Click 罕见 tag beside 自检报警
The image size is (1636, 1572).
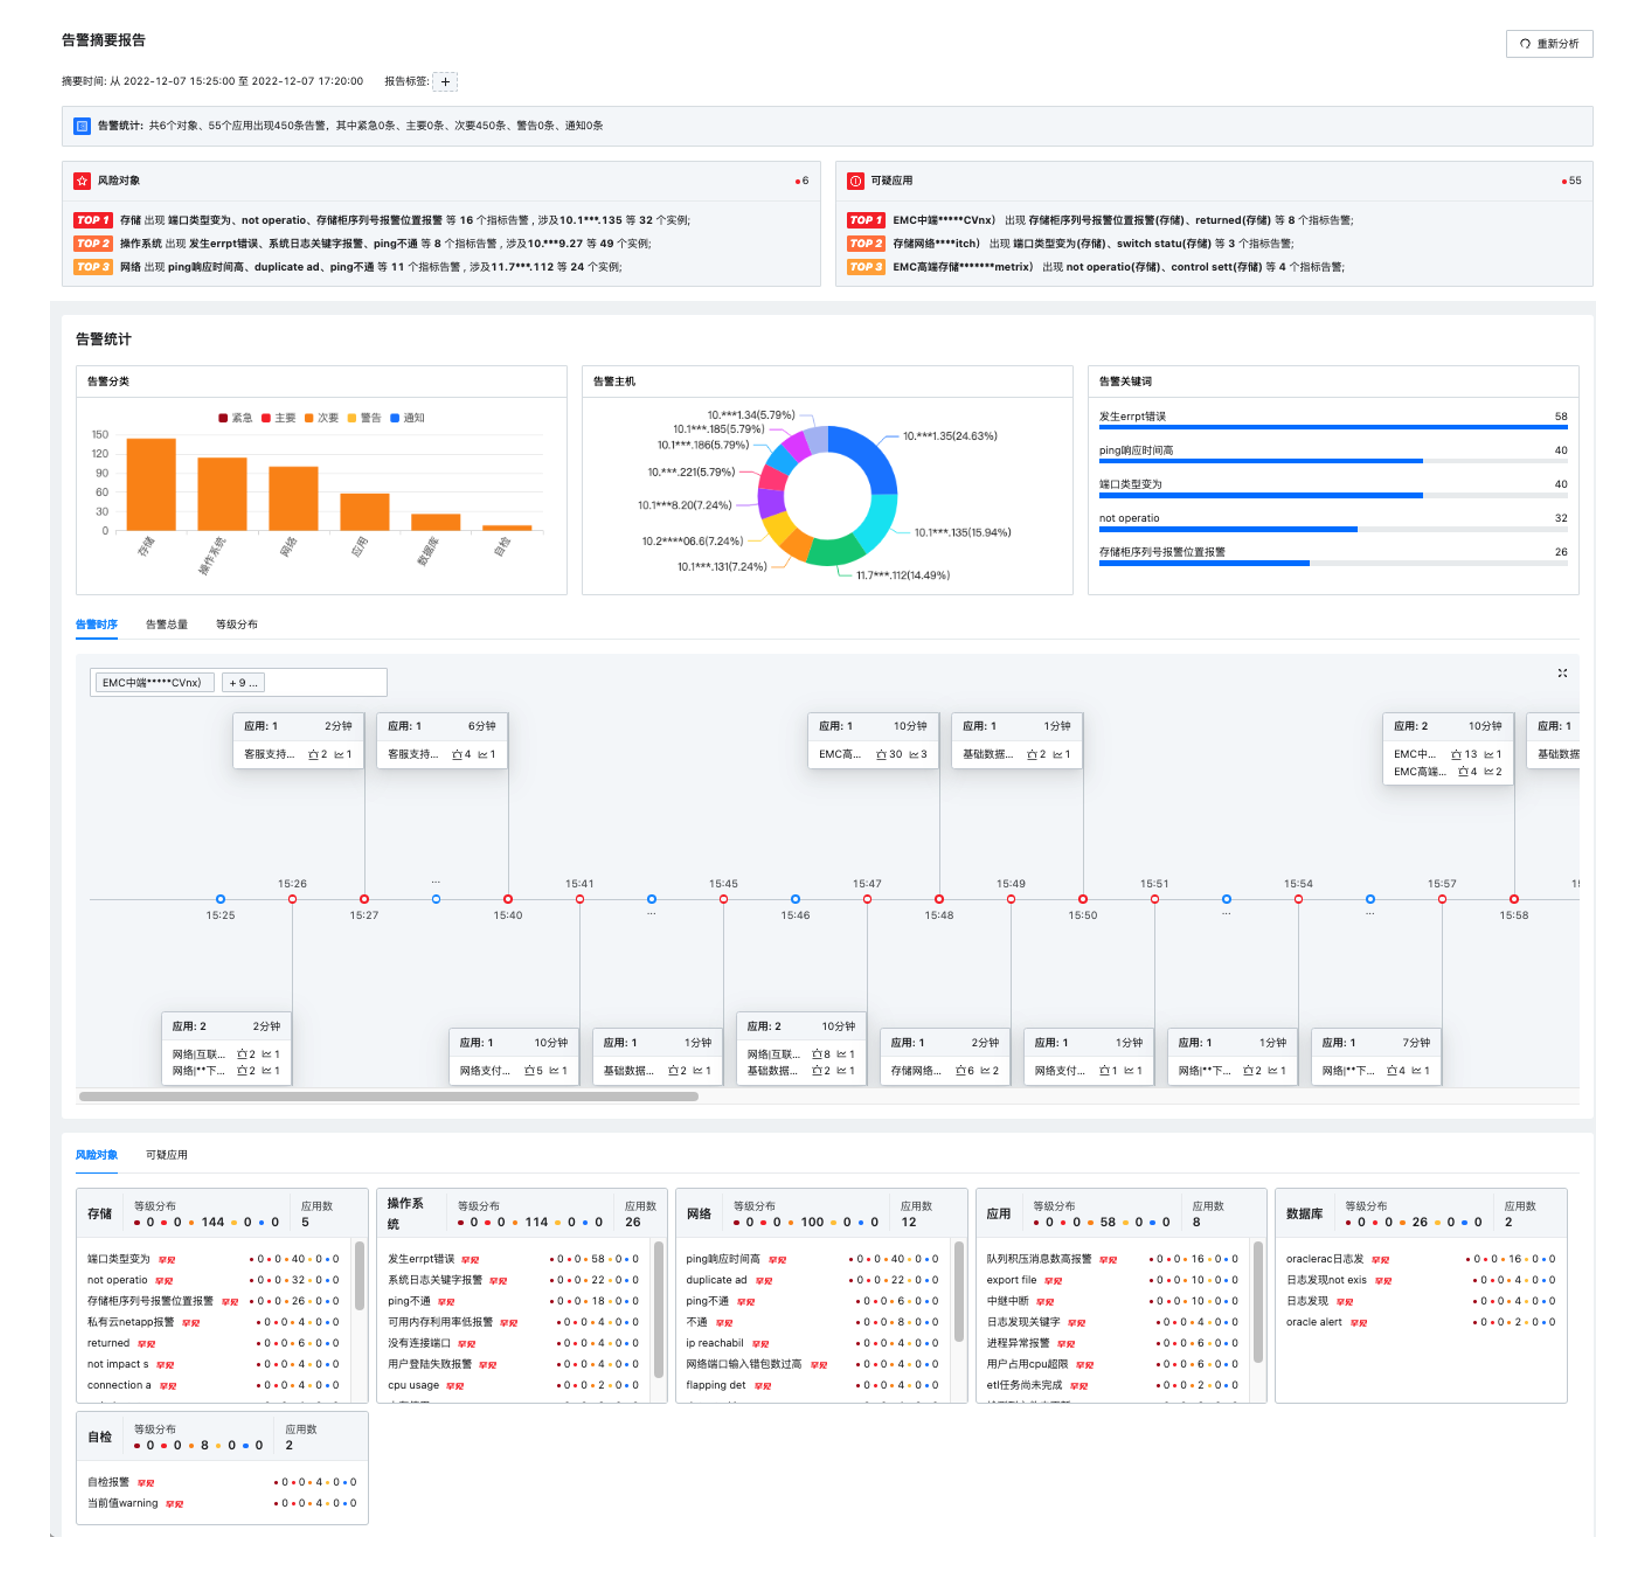146,1483
